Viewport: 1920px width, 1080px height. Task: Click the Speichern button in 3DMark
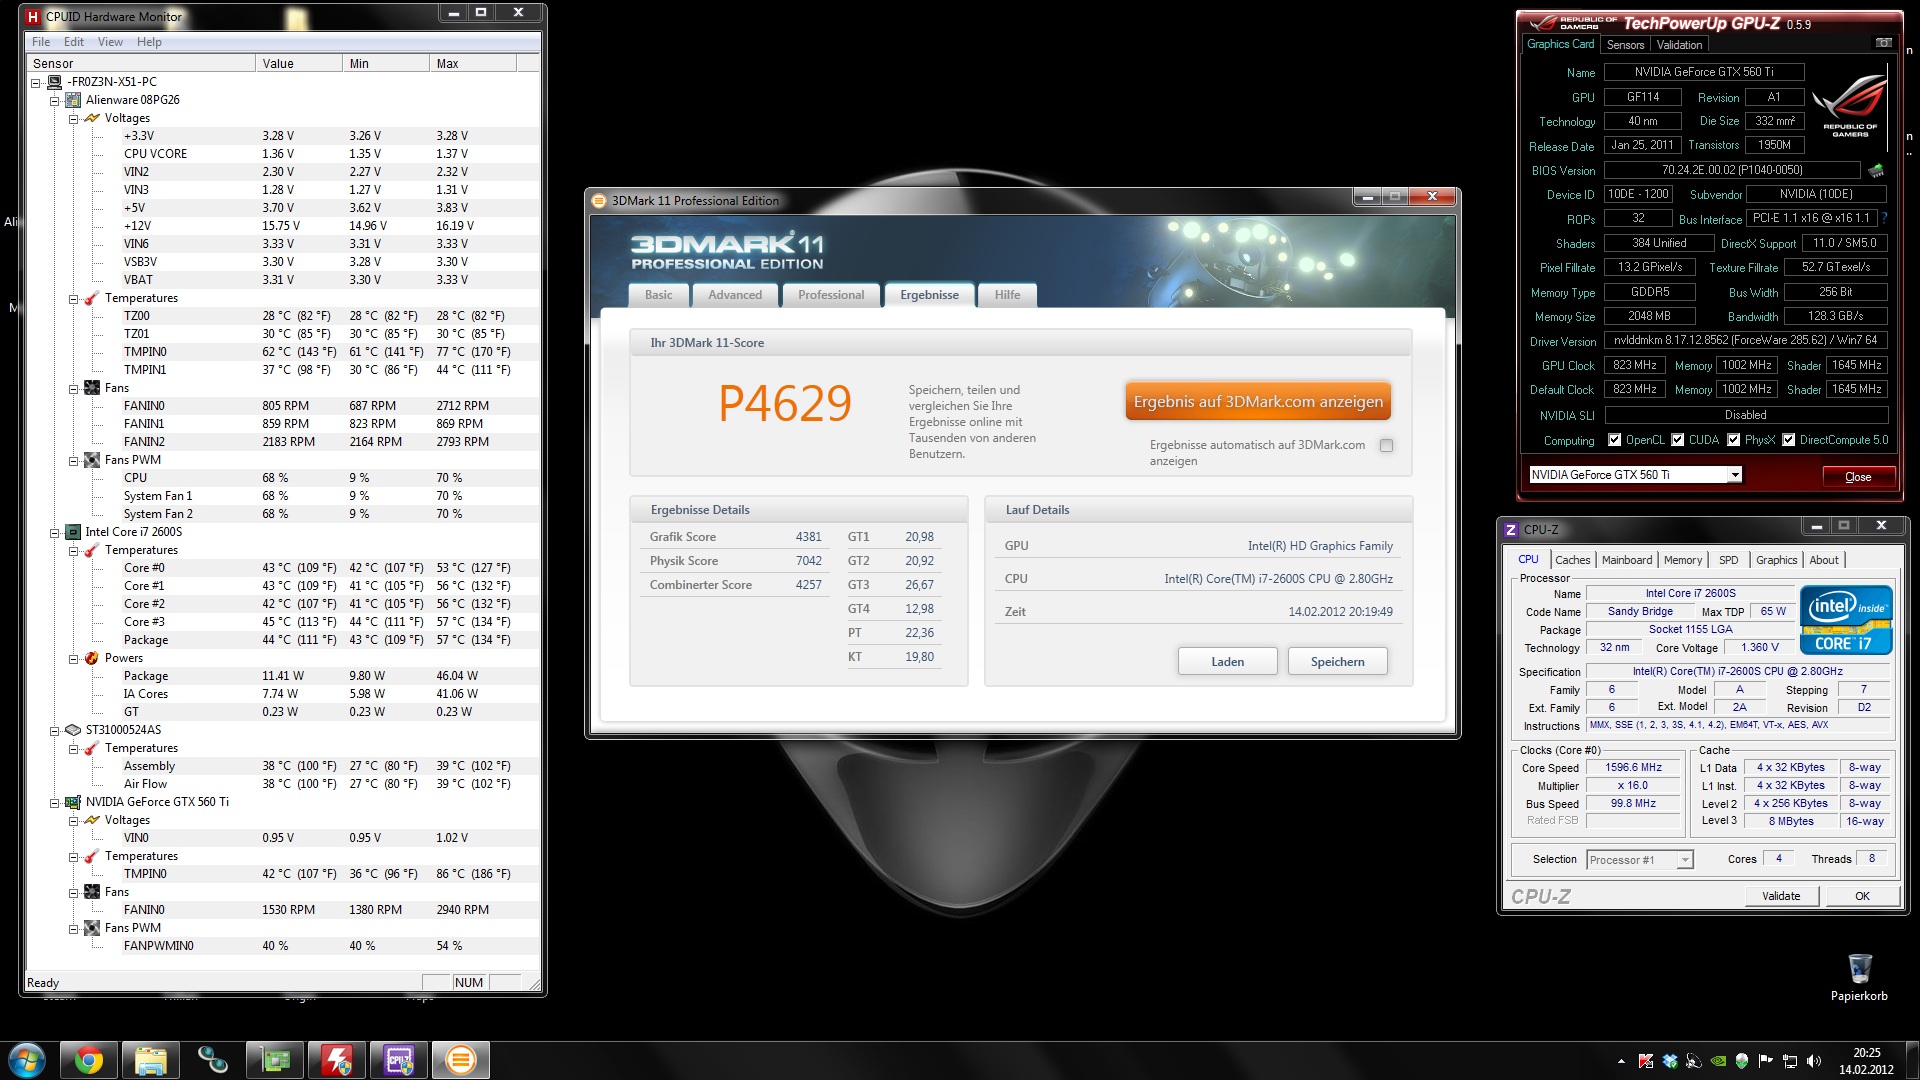1338,662
